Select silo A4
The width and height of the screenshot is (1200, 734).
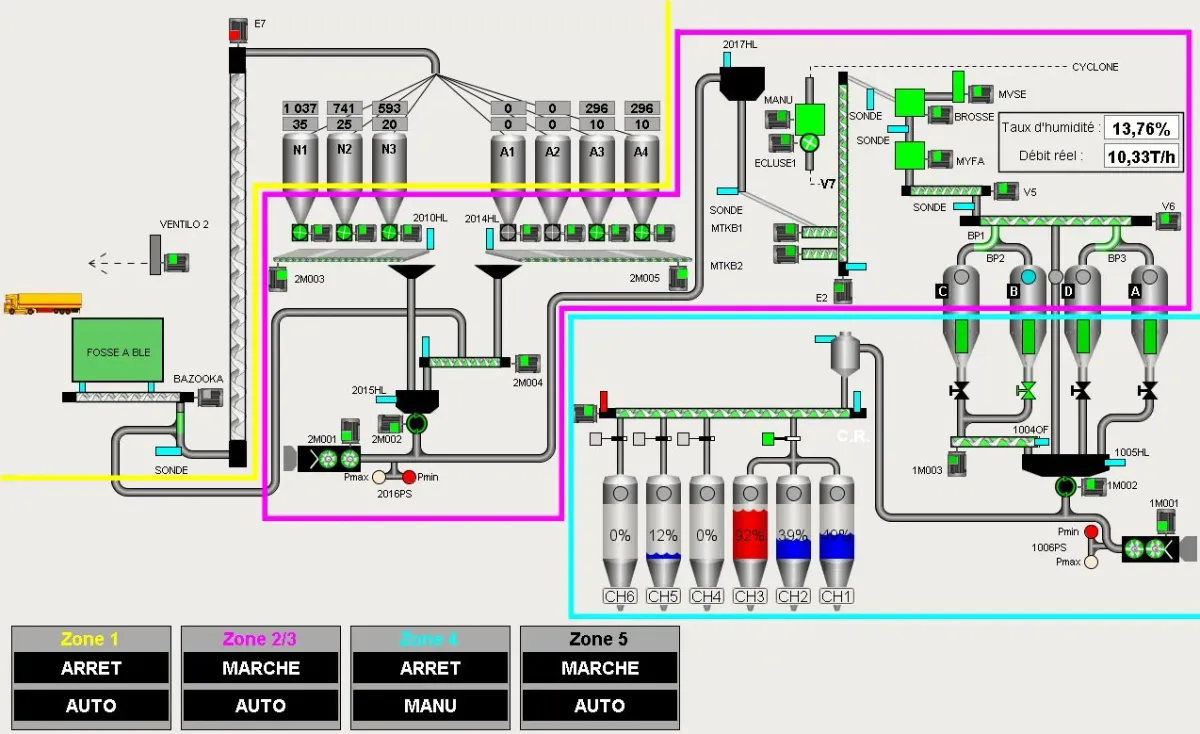(642, 178)
